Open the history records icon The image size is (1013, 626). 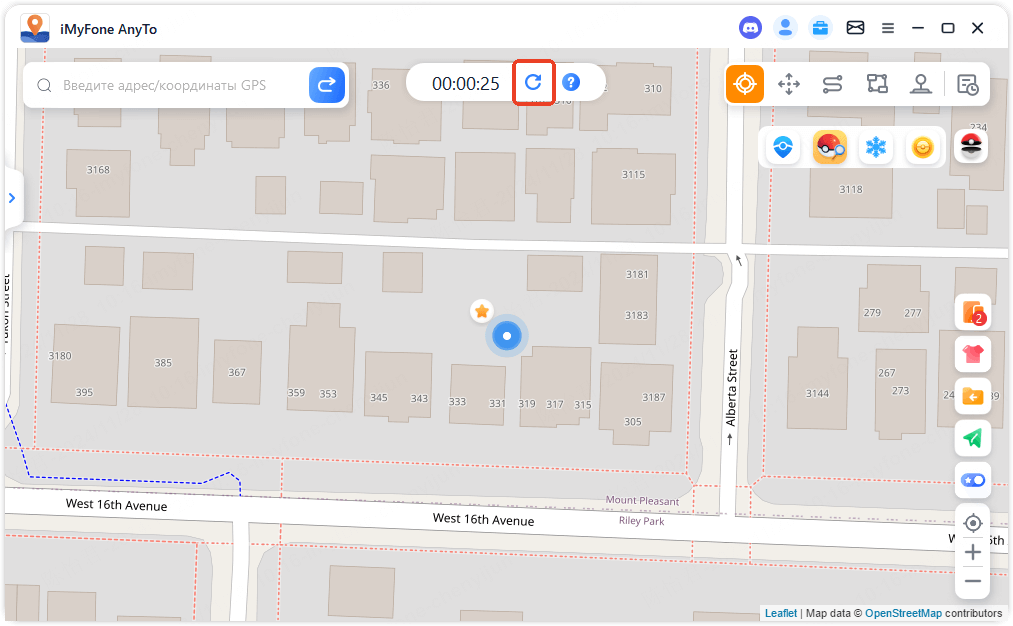click(968, 85)
